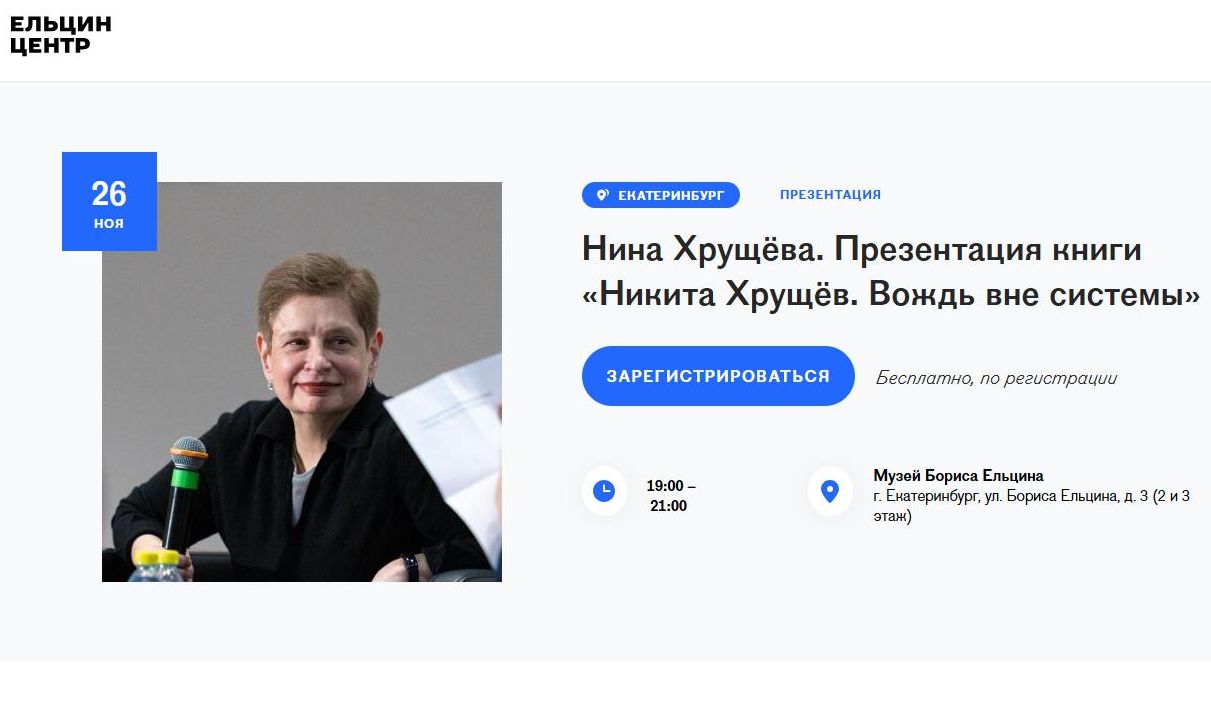Click the Нина Хрущёва. Презентация книги heading line

[x=861, y=249]
